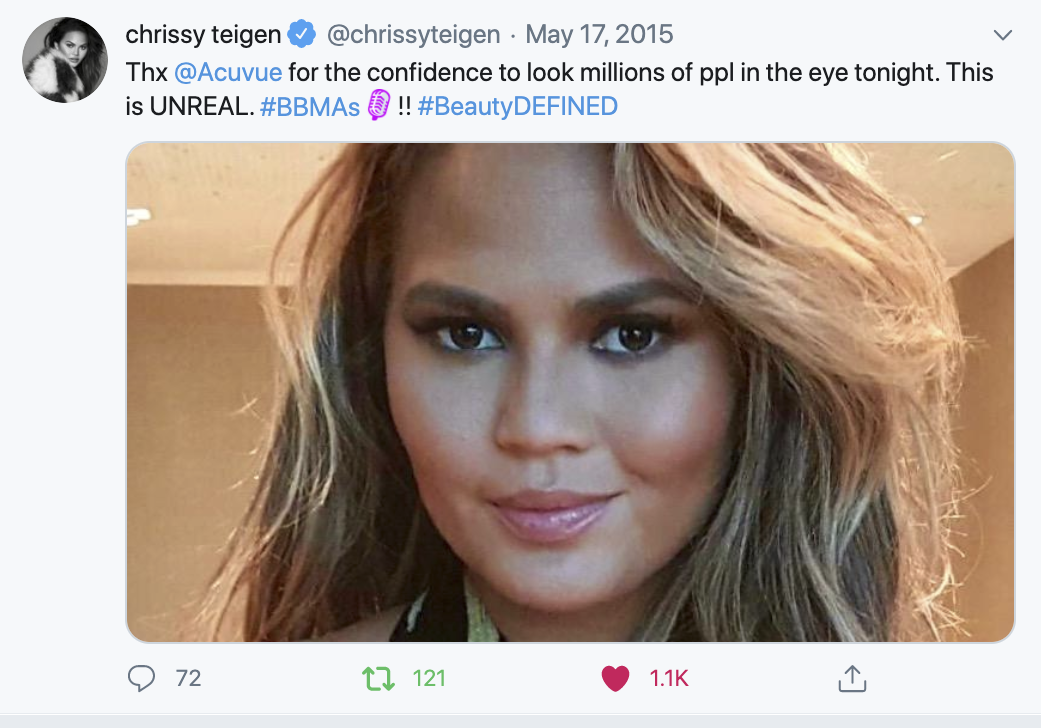Open the May 17, 2015 timestamp
1041x728 pixels.
coord(599,35)
